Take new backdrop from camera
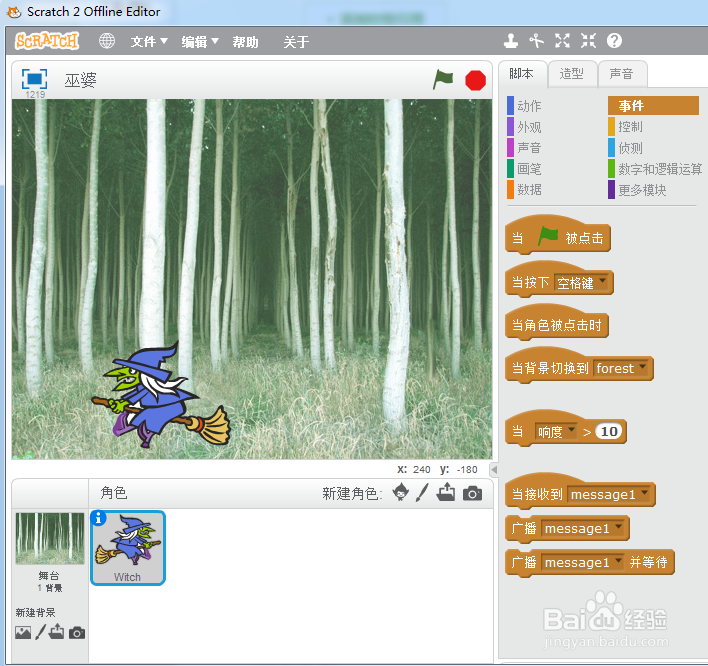Viewport: 708px width, 666px height. click(77, 633)
